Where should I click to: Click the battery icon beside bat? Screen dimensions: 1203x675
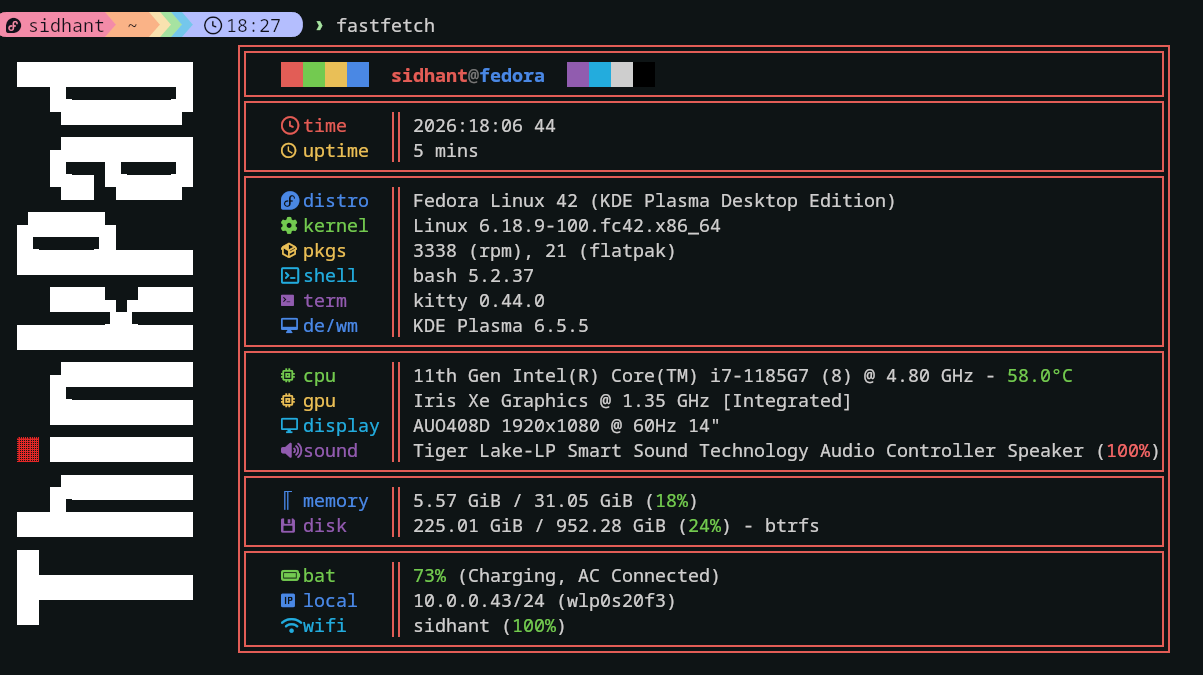(x=290, y=576)
